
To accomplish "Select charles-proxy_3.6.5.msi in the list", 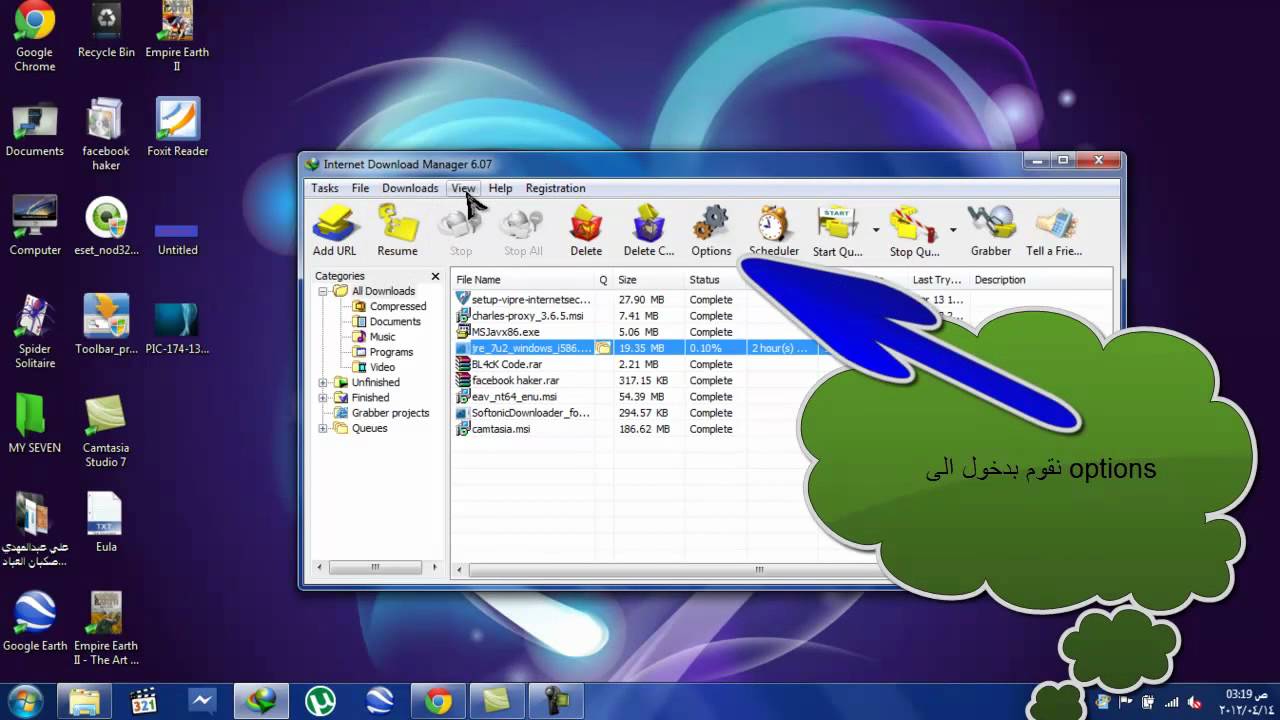I will (x=527, y=315).
